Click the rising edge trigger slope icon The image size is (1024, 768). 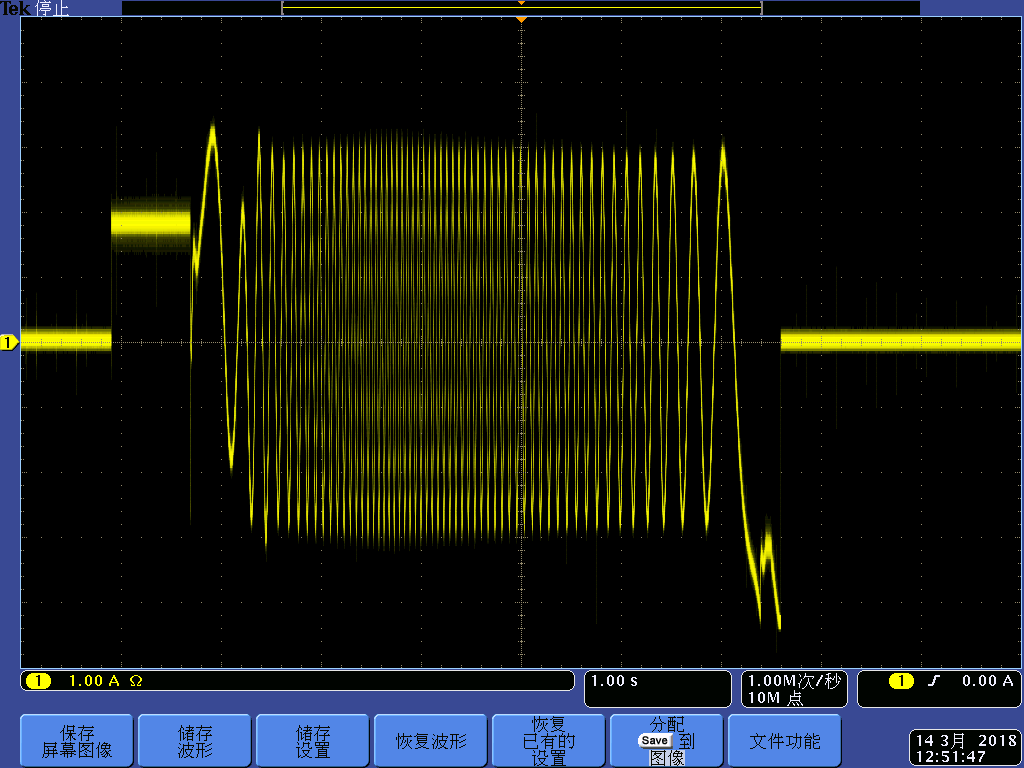pos(934,681)
